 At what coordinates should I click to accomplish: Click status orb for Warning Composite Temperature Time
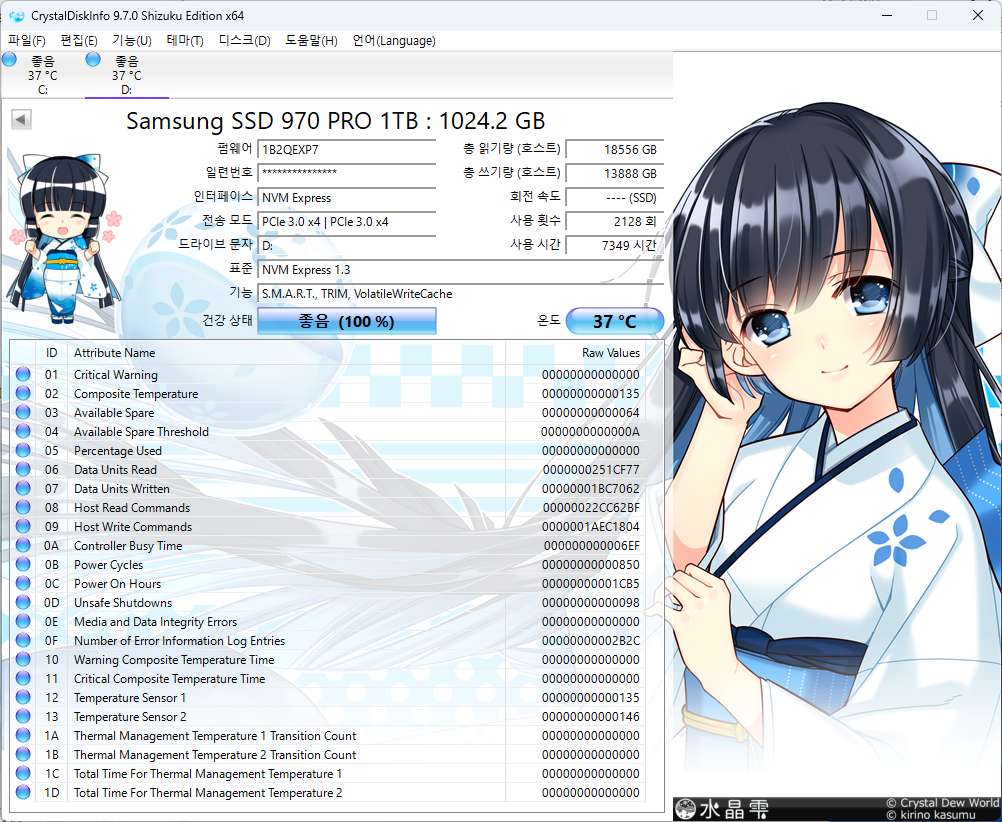tap(23, 659)
